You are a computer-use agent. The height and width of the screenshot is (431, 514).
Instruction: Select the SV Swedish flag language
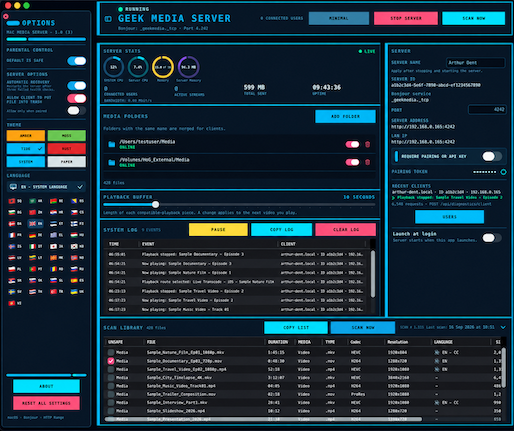(15, 292)
